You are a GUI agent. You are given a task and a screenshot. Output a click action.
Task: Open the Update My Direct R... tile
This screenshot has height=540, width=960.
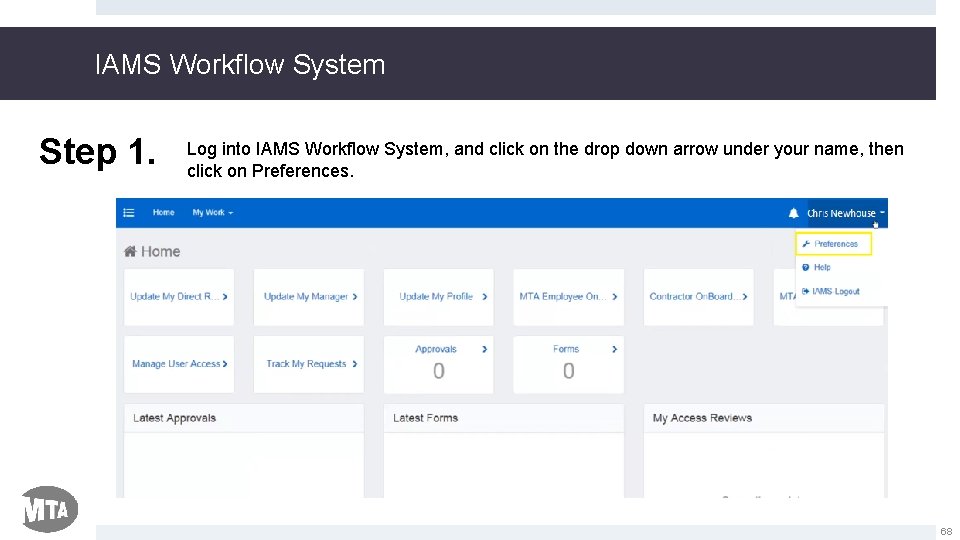pyautogui.click(x=179, y=297)
